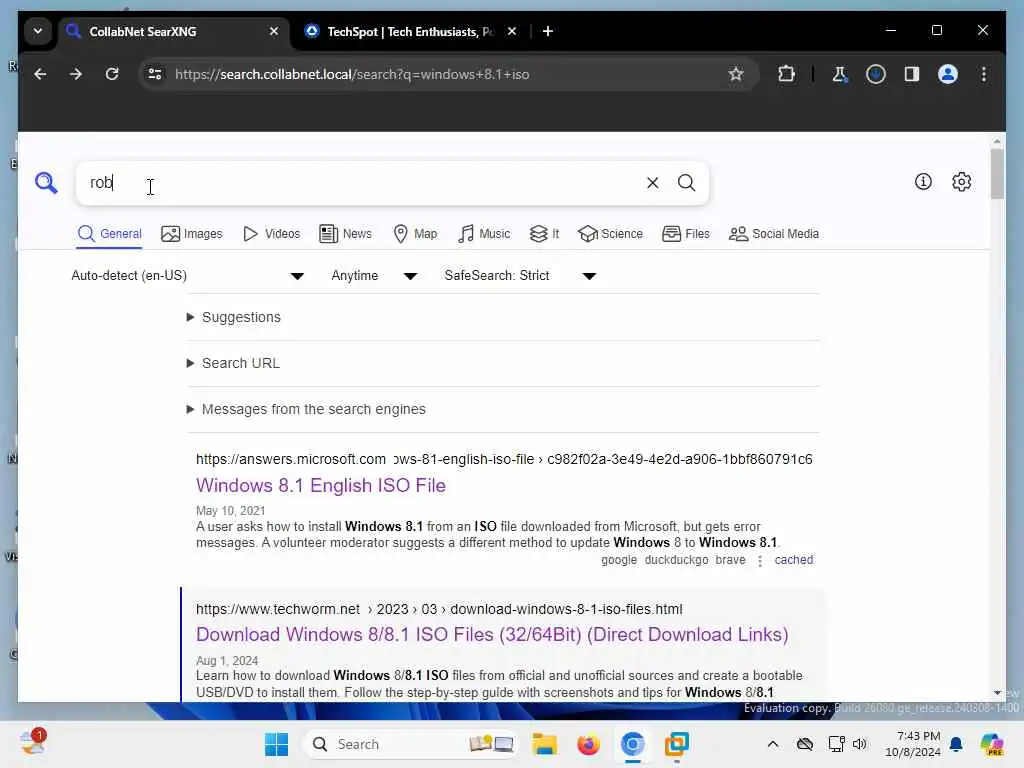Open the Anytime time range dropdown
1024x768 pixels.
[x=374, y=276]
